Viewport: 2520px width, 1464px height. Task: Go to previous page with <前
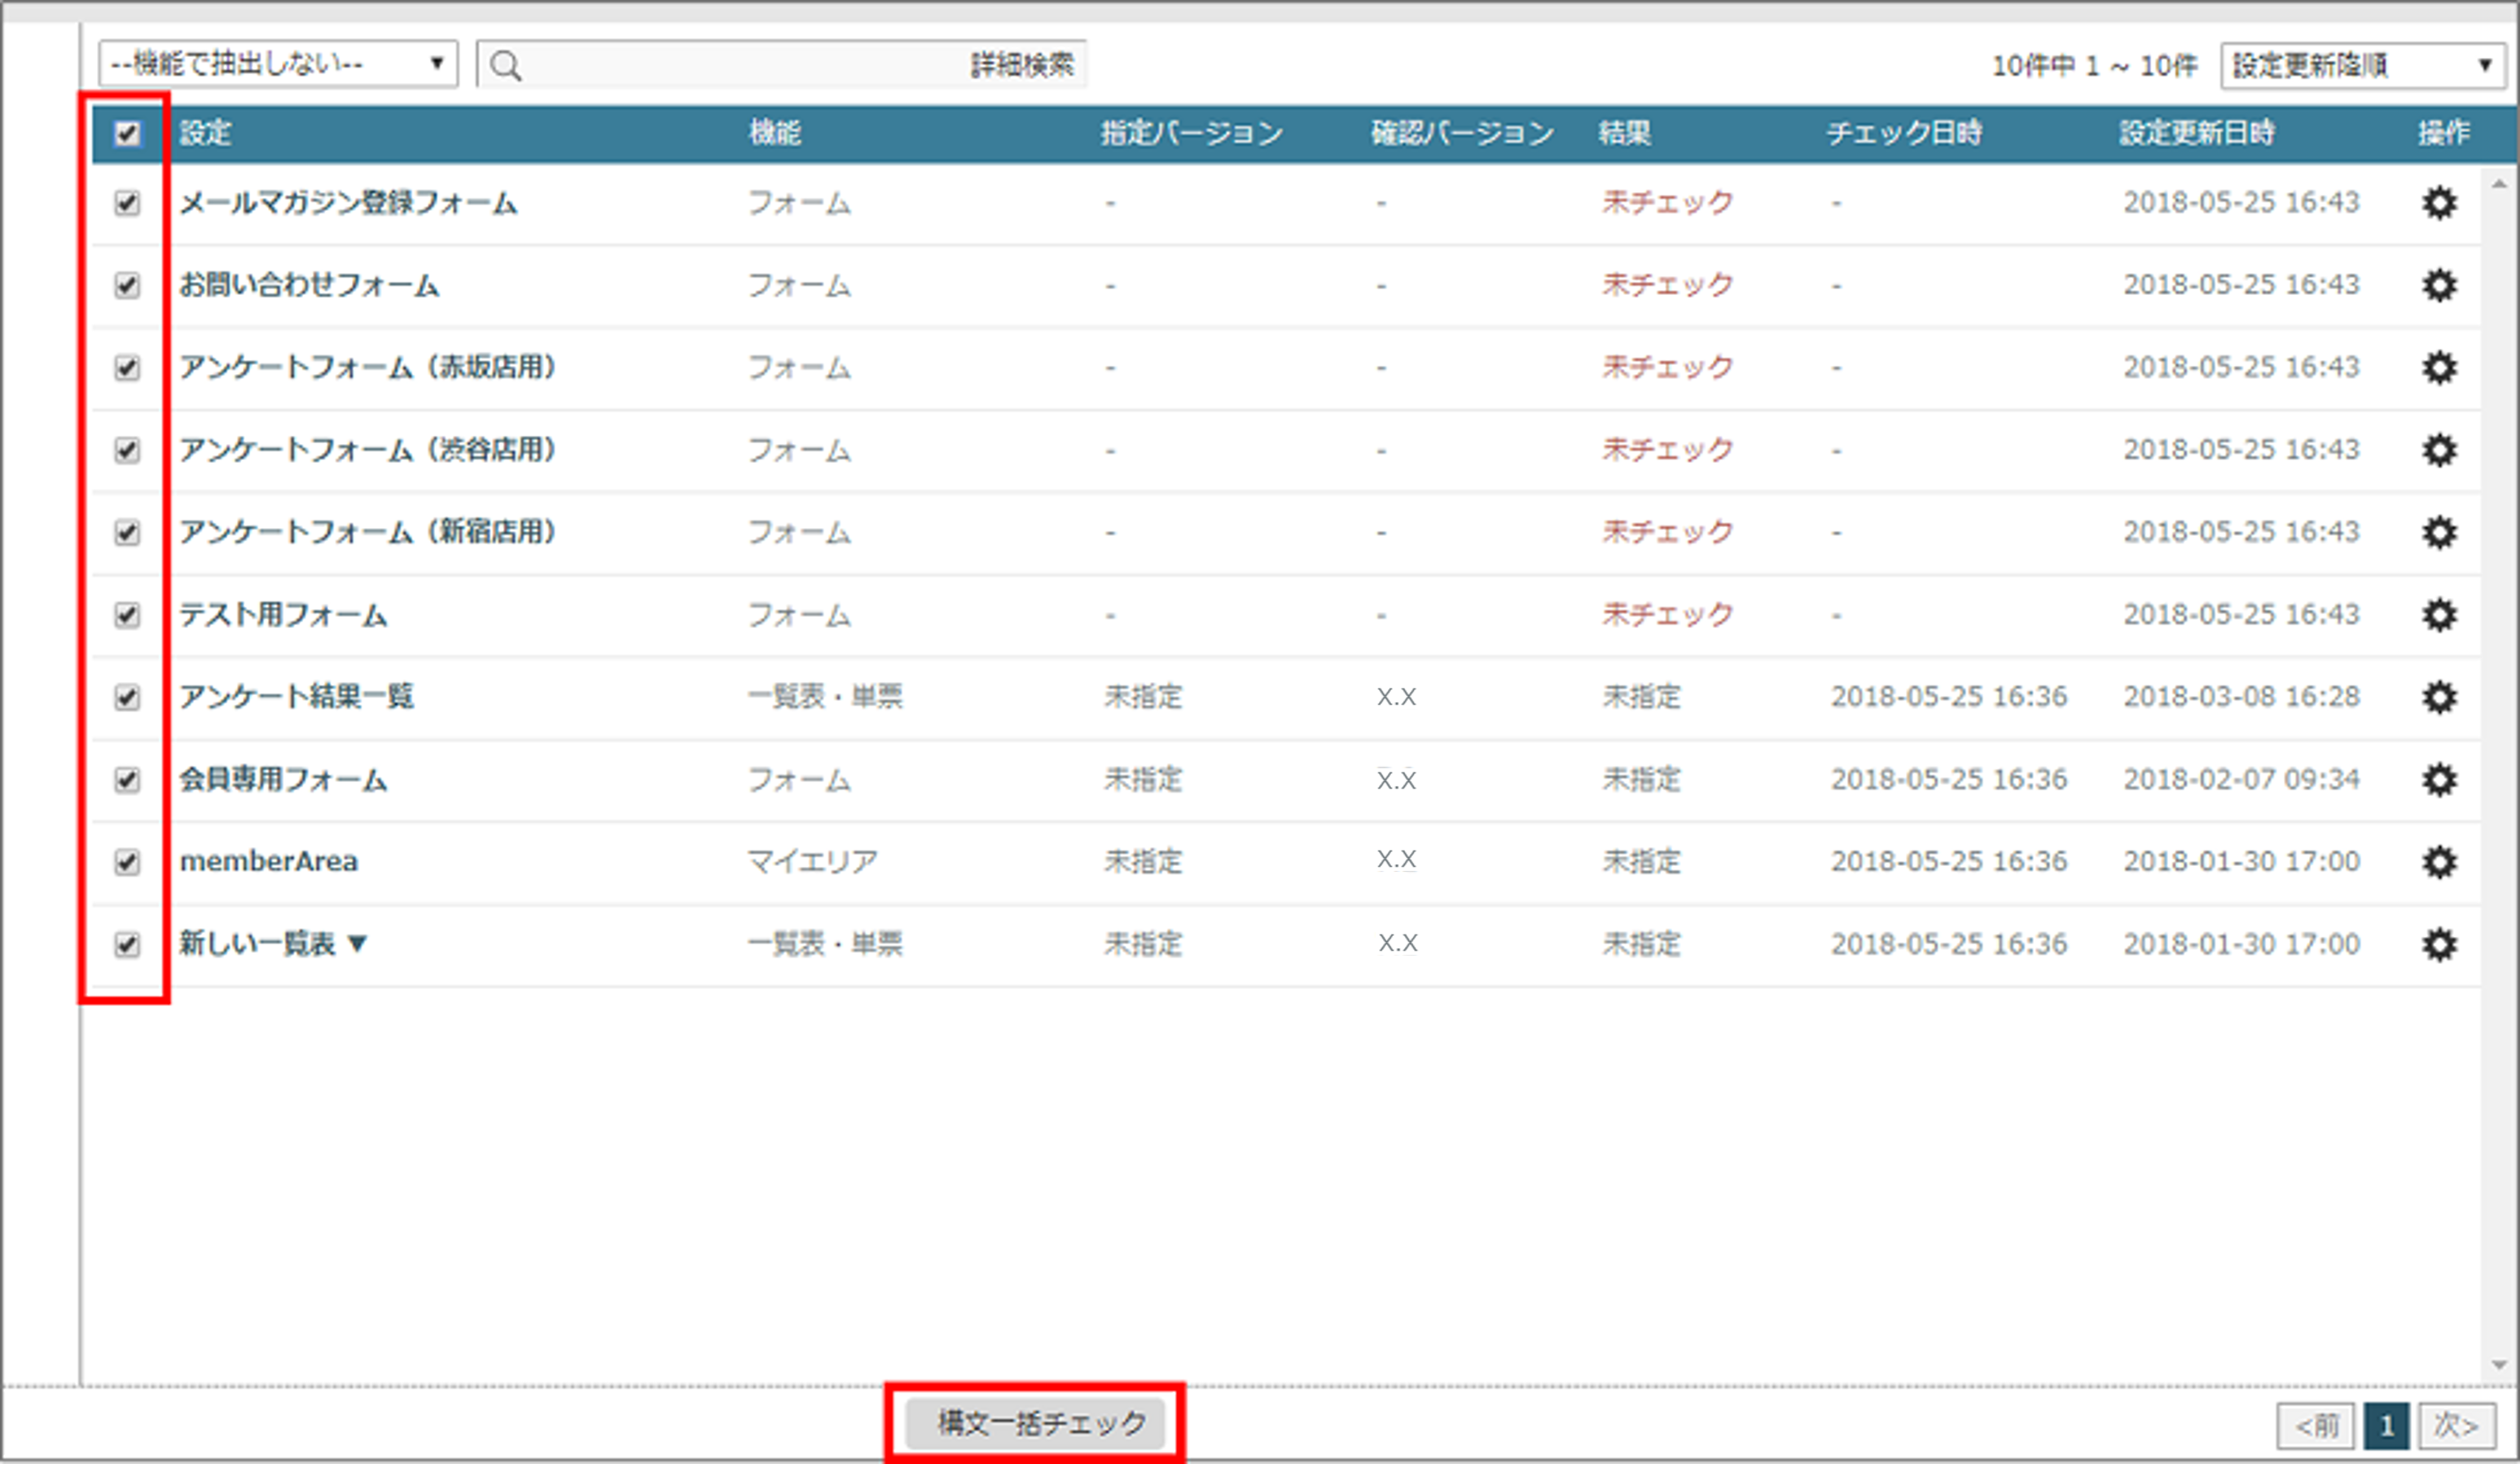[x=2316, y=1426]
